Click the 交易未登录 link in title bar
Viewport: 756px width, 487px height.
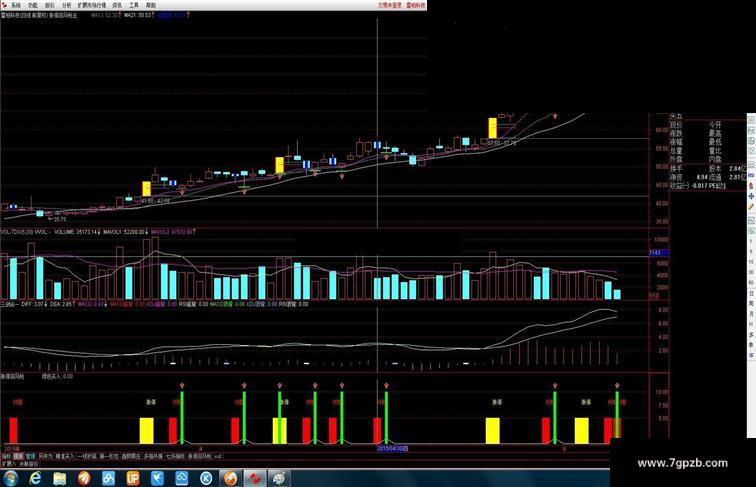[x=390, y=5]
